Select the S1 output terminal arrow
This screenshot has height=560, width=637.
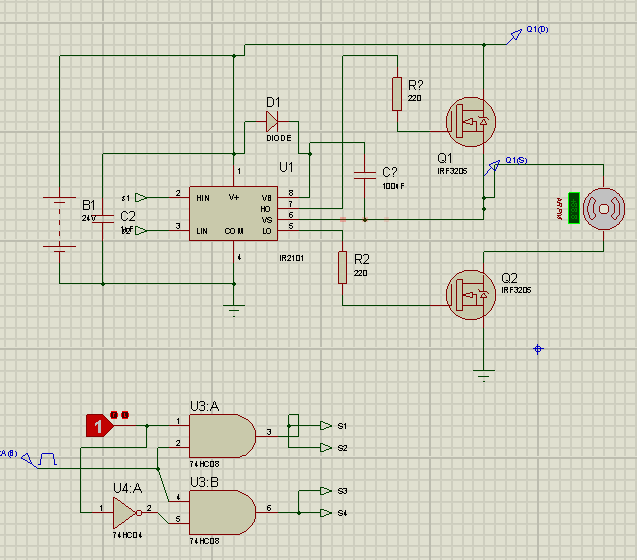click(x=326, y=425)
